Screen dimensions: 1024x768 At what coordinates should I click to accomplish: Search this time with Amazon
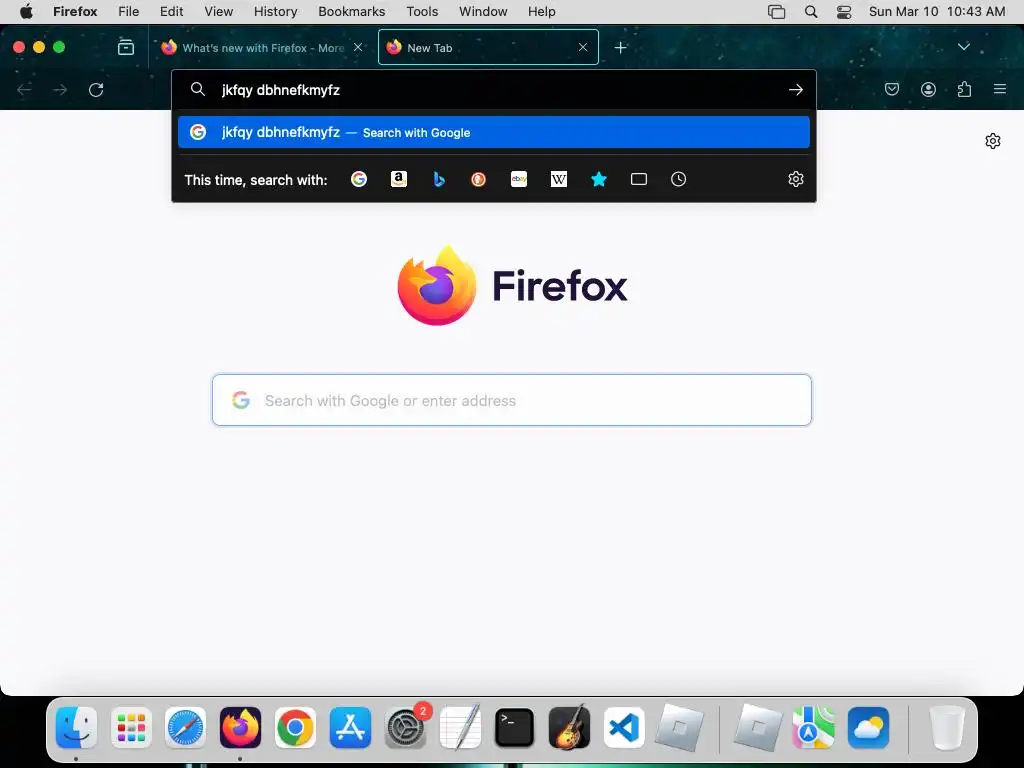[x=398, y=179]
